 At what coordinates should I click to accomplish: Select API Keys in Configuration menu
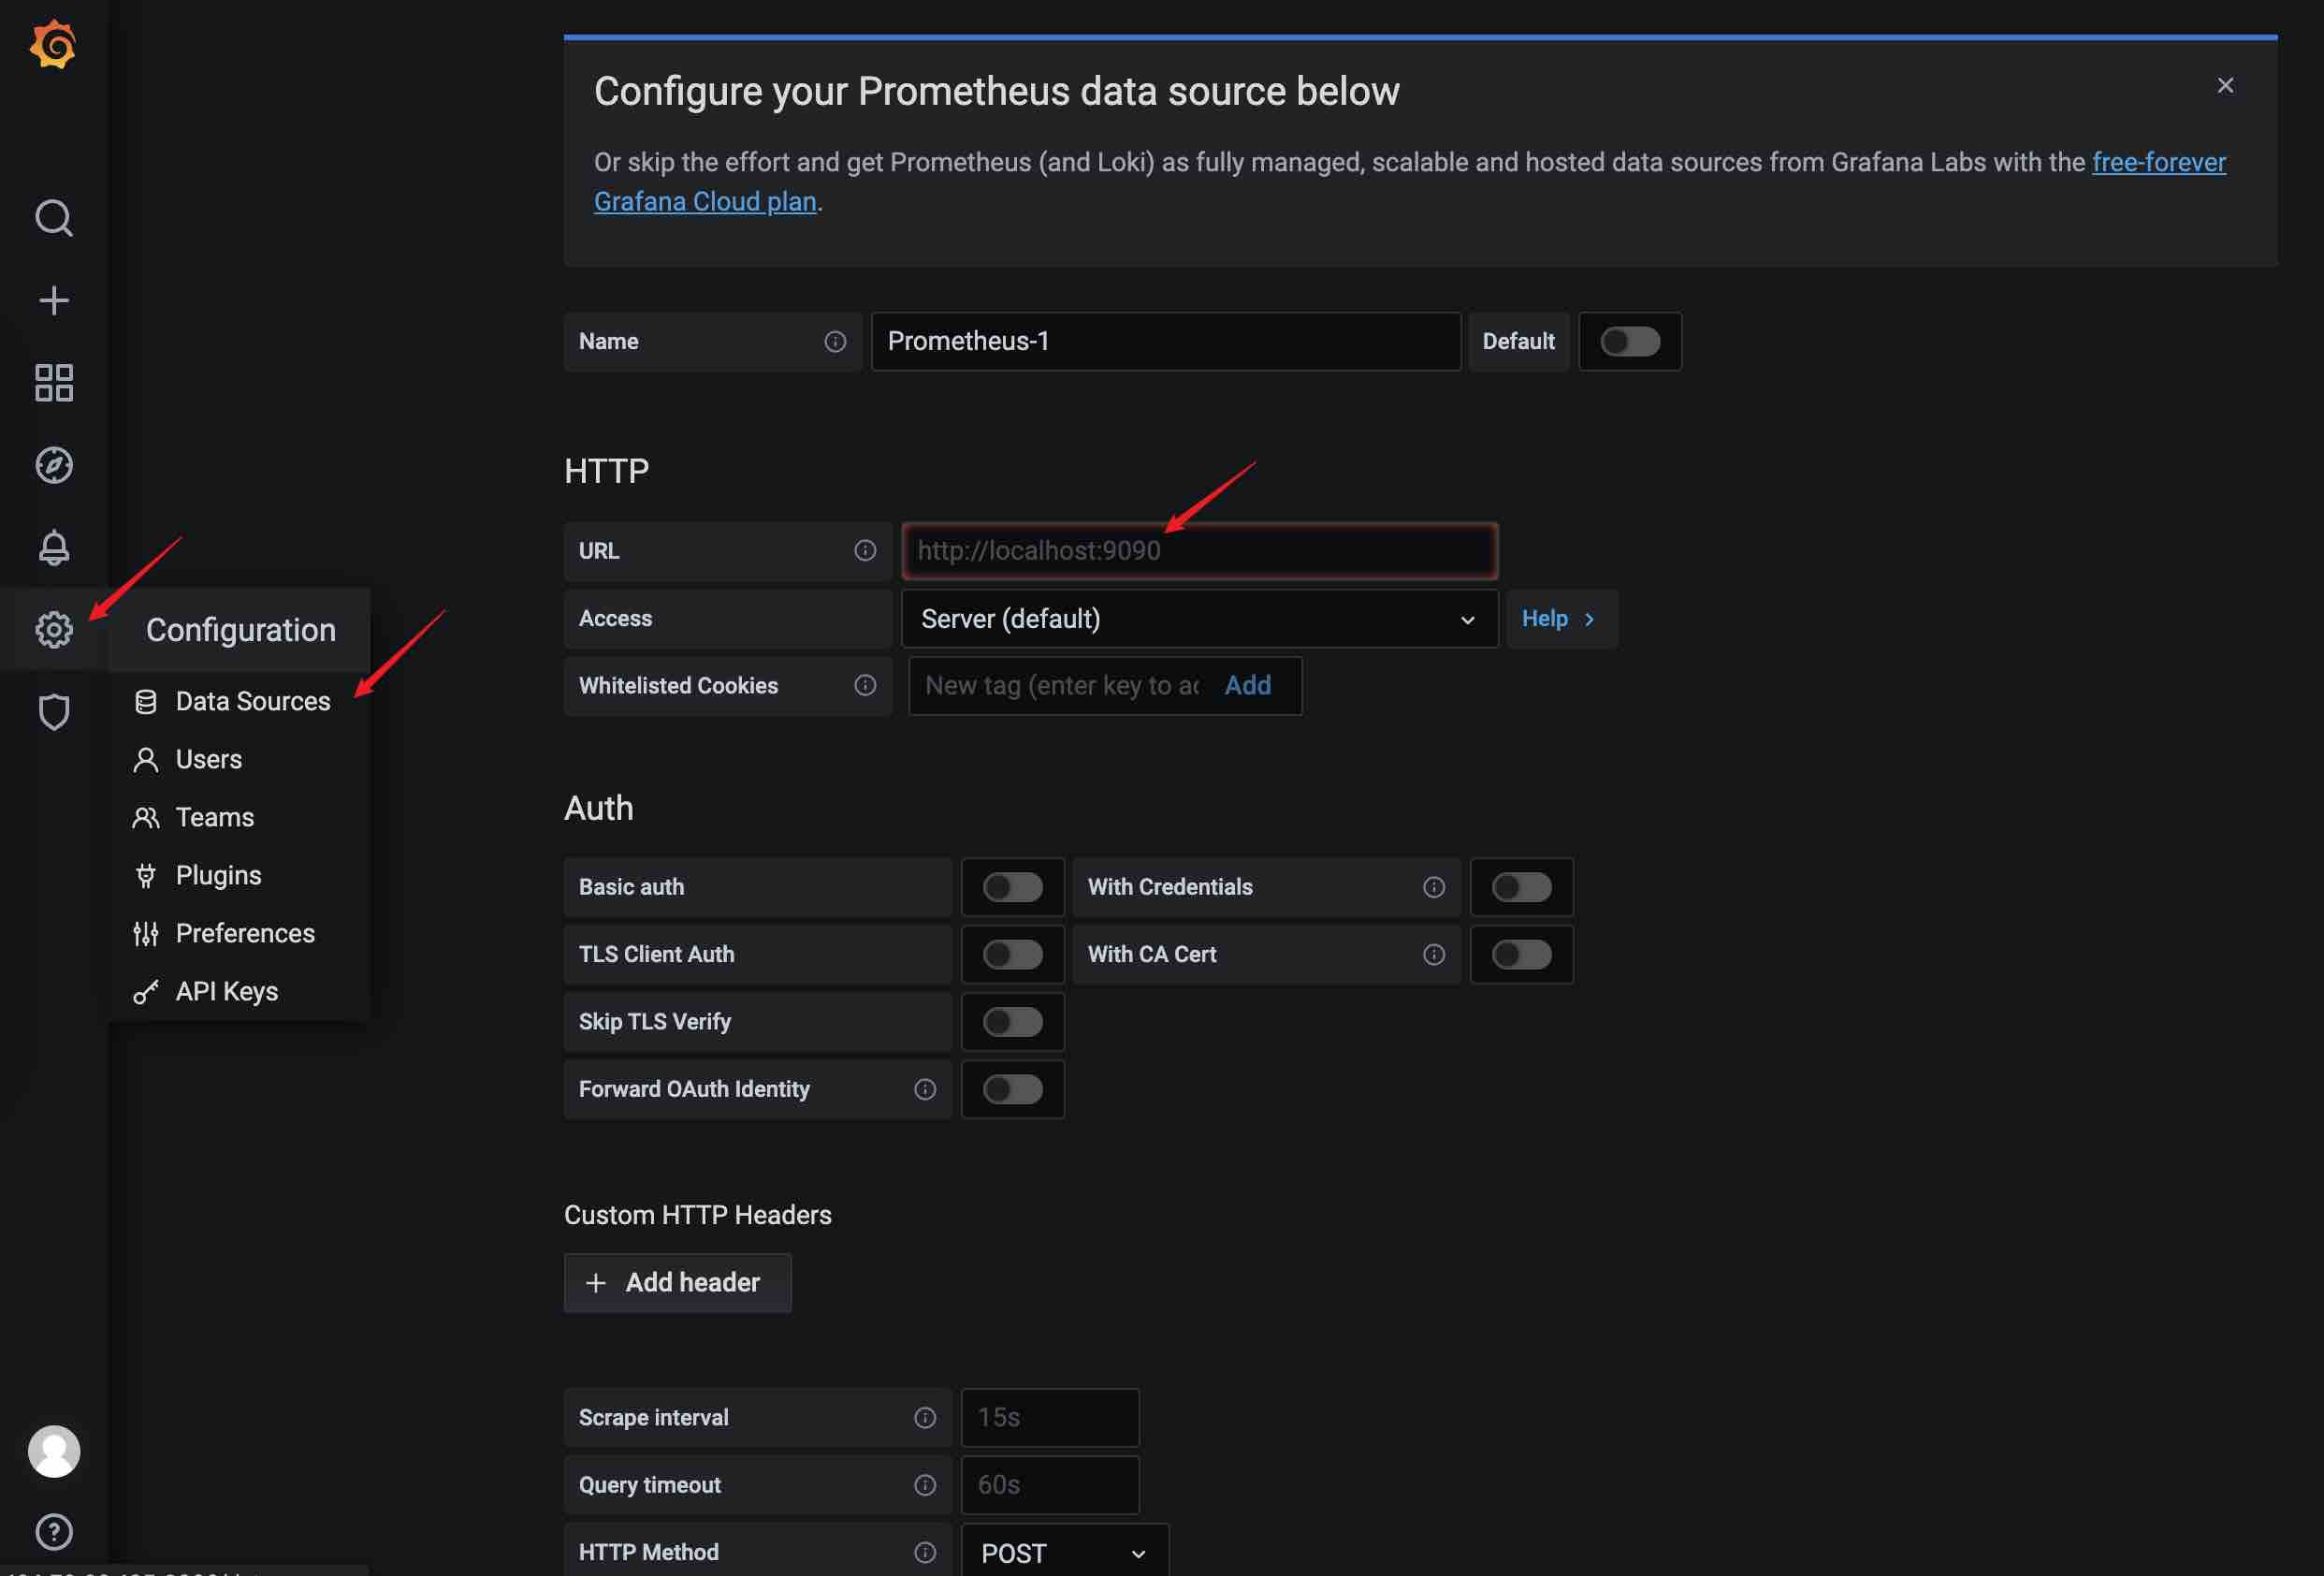[x=226, y=991]
